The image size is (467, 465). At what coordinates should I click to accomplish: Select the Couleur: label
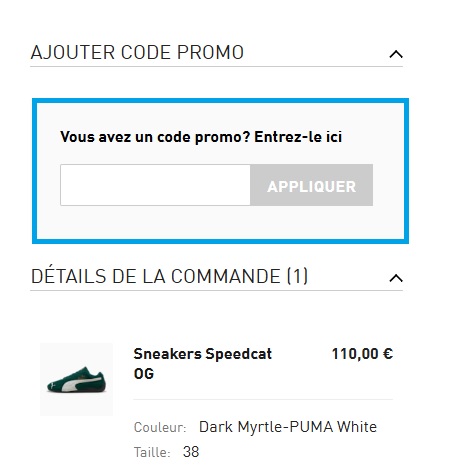tap(160, 427)
